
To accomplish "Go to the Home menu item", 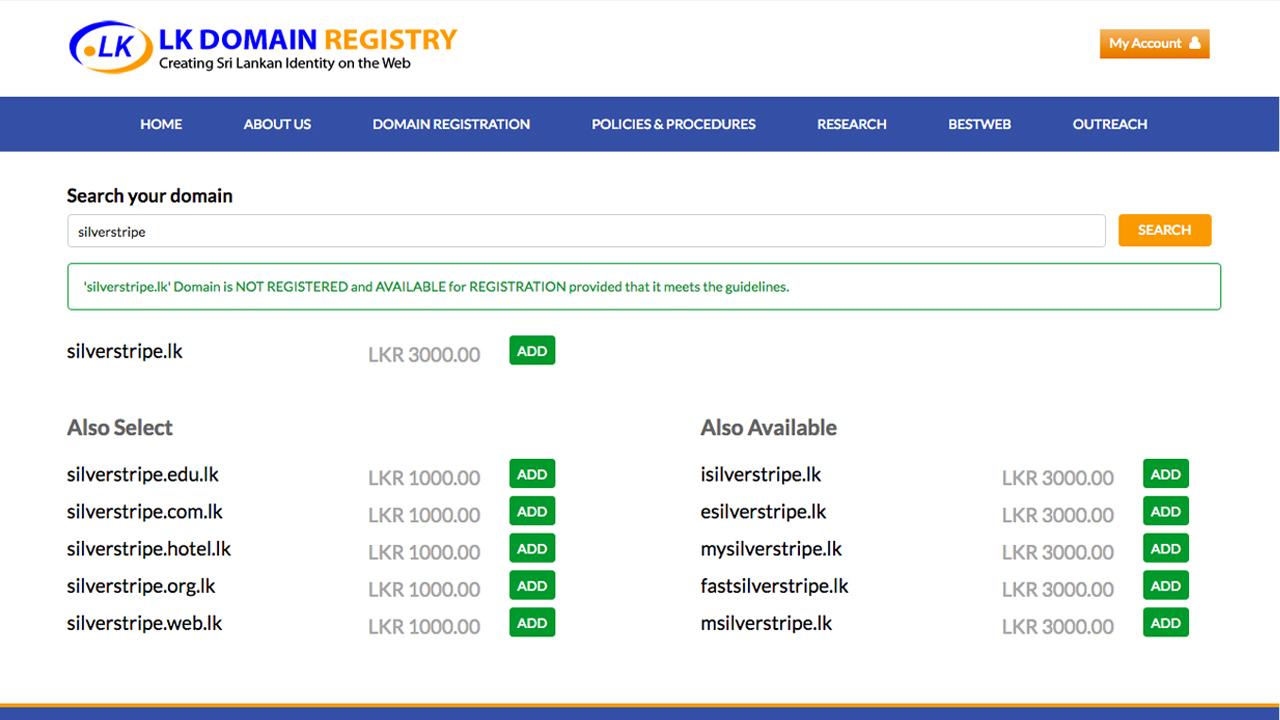I will 161,124.
